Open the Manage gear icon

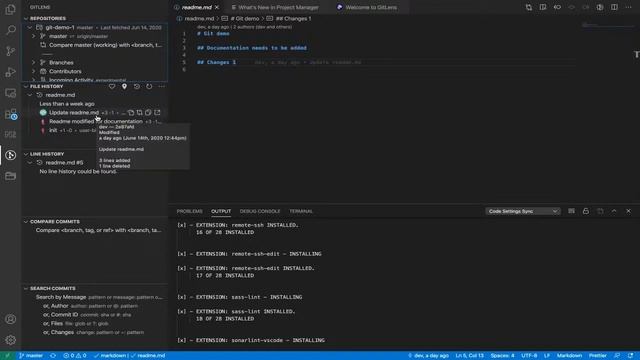point(11,340)
